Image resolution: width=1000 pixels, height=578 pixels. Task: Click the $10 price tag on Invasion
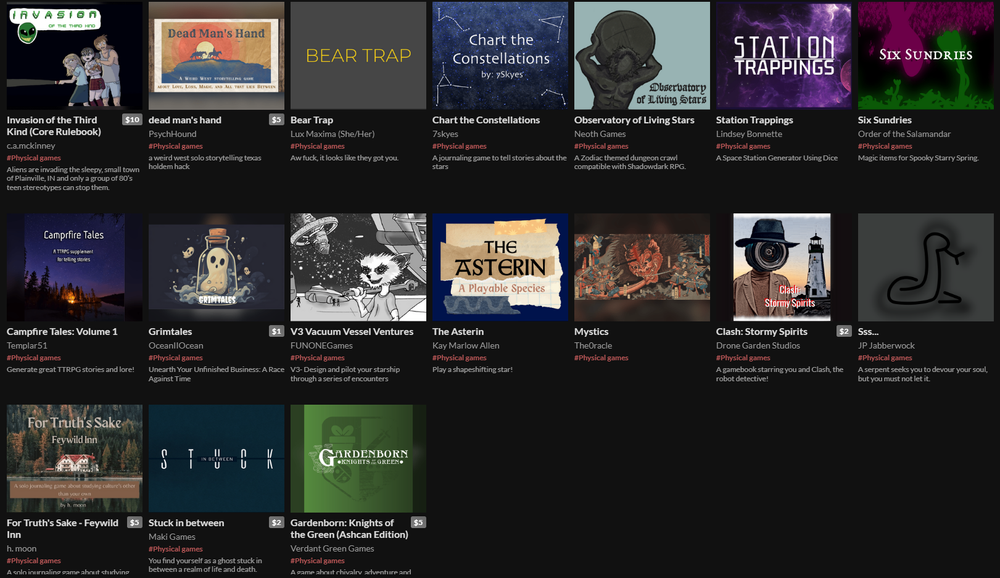click(132, 119)
